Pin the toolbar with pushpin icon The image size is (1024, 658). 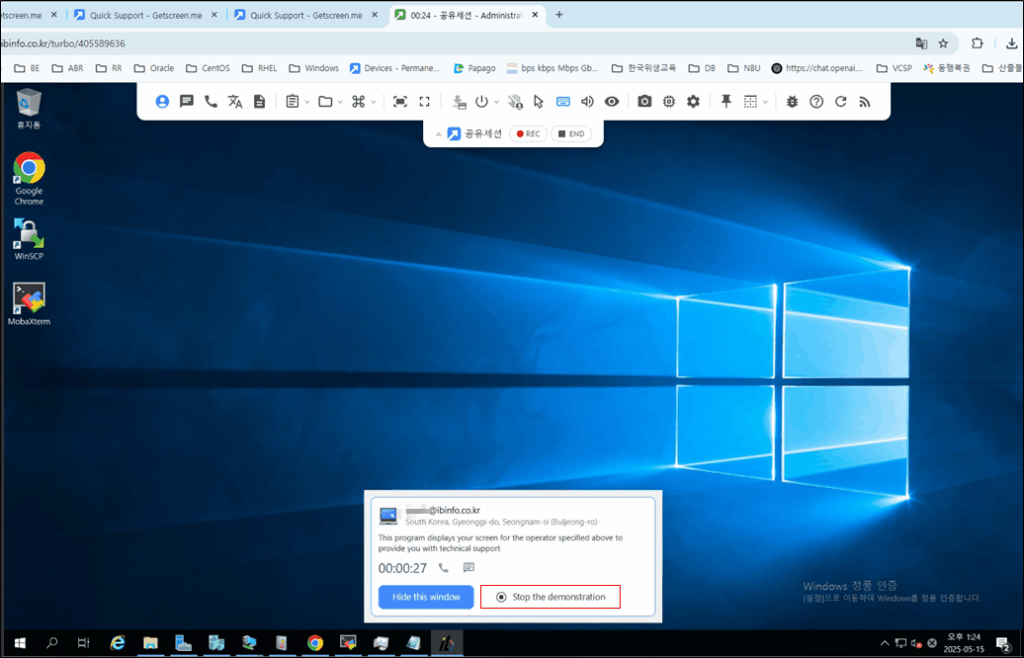(726, 101)
